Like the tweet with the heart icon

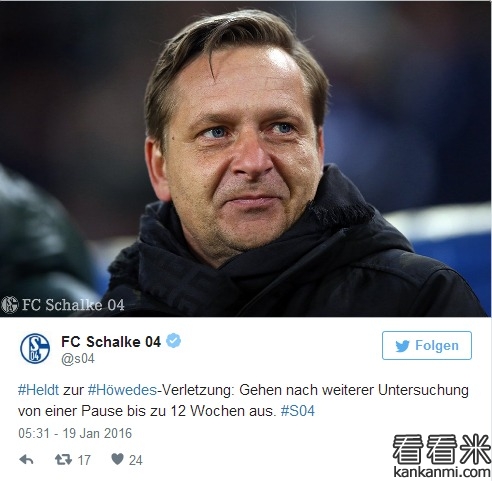(x=117, y=459)
